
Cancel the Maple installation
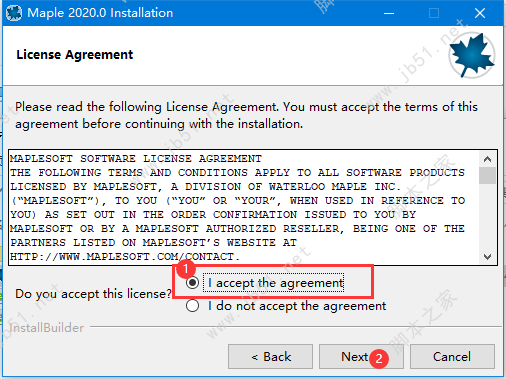click(452, 357)
